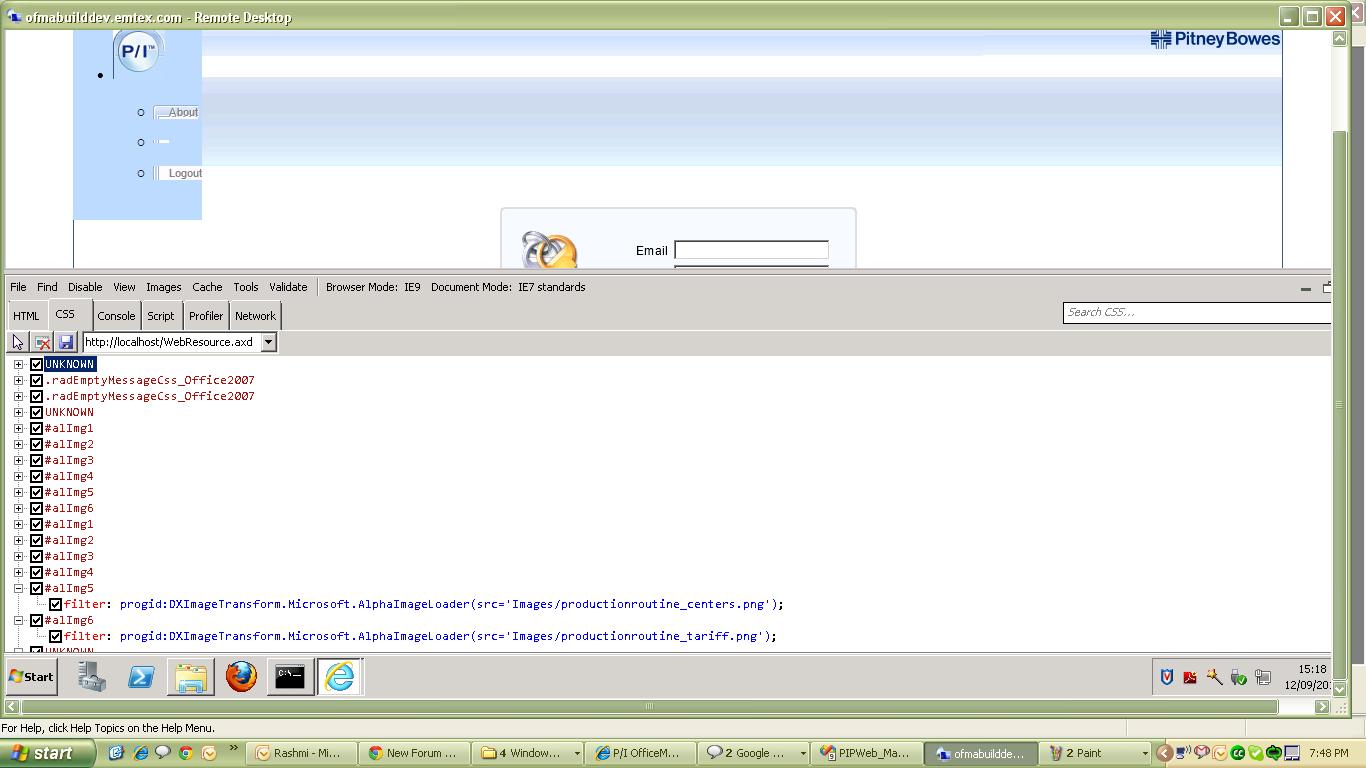Click the remote desktop horizontal scrollbar thumb

coord(648,706)
